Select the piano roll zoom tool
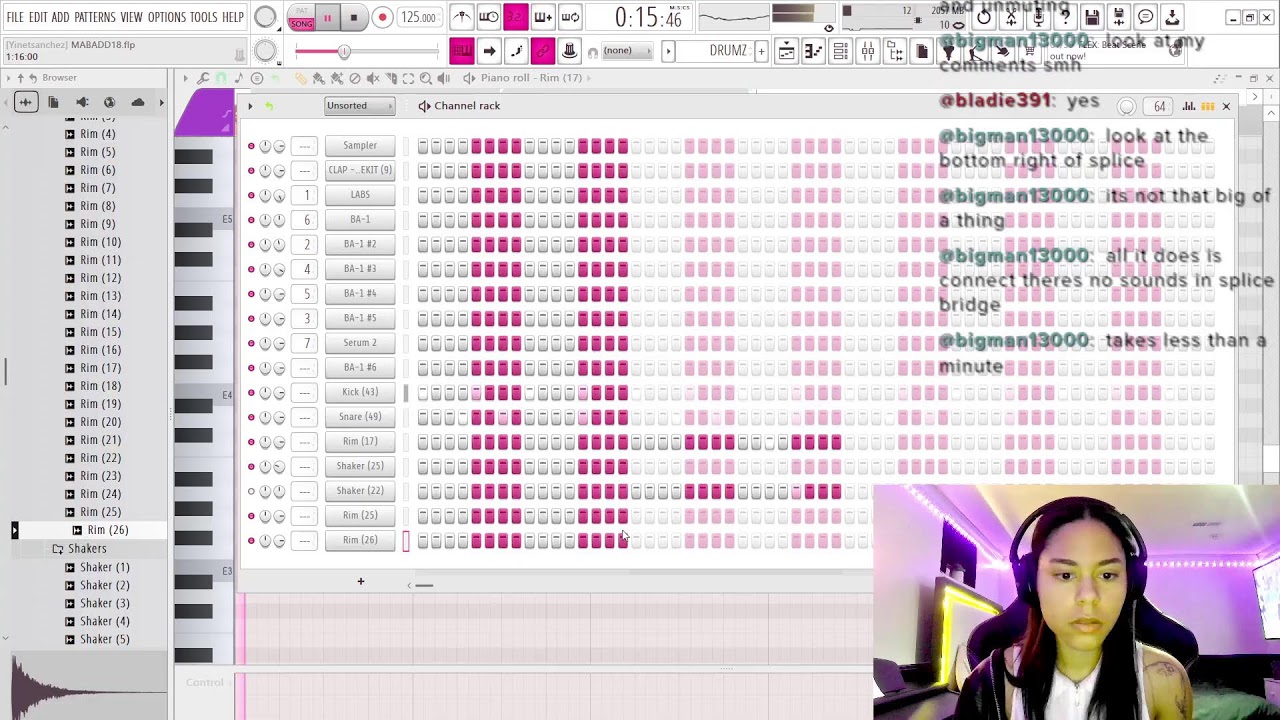The width and height of the screenshot is (1280, 720). (x=425, y=78)
